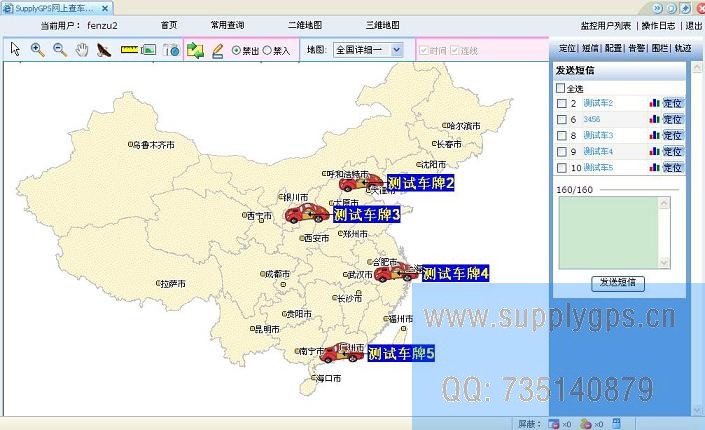Switch to the 轨迹 tab
The height and width of the screenshot is (430, 705).
point(683,48)
